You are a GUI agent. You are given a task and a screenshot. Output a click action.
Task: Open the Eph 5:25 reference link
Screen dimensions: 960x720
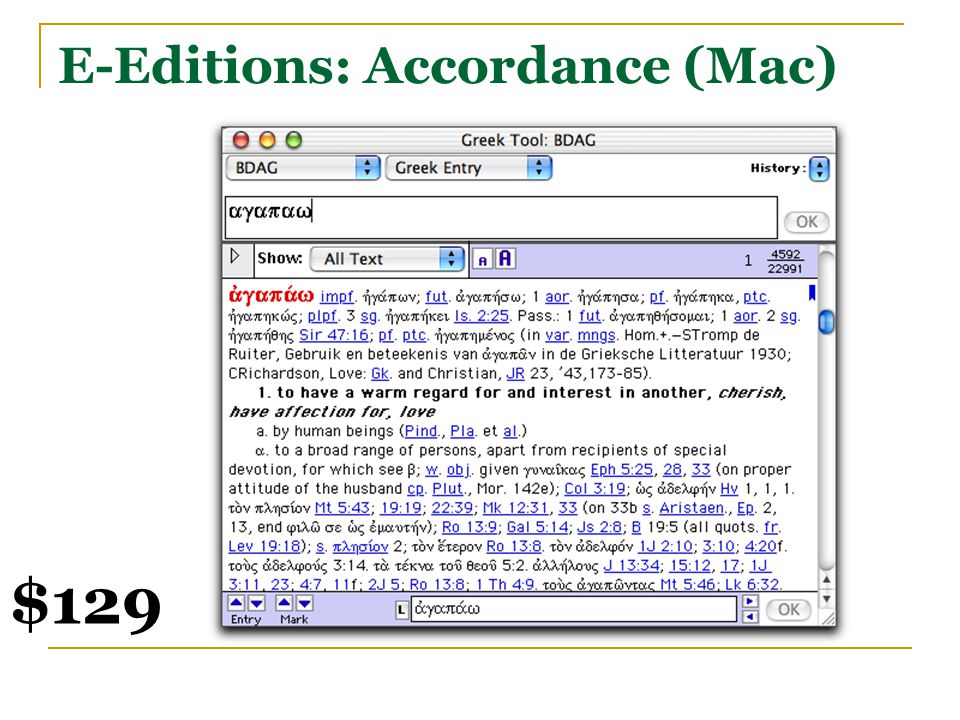point(621,470)
